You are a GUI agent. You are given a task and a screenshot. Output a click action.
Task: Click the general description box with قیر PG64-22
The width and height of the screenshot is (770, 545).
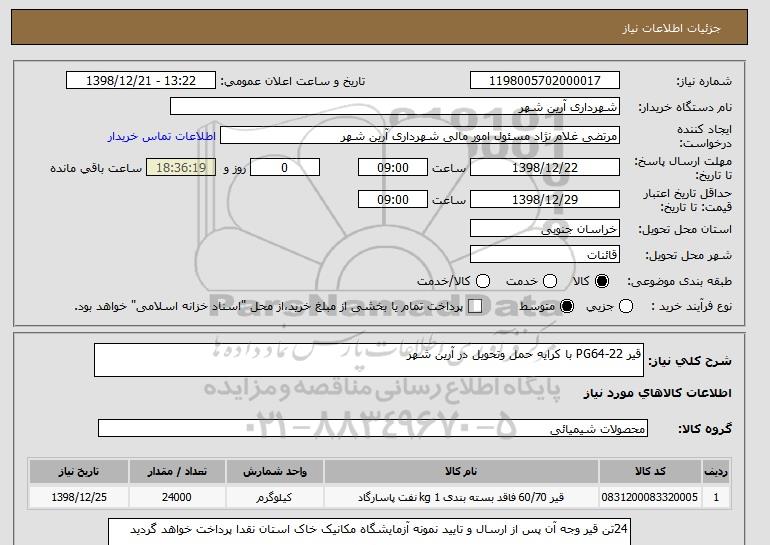[369, 360]
